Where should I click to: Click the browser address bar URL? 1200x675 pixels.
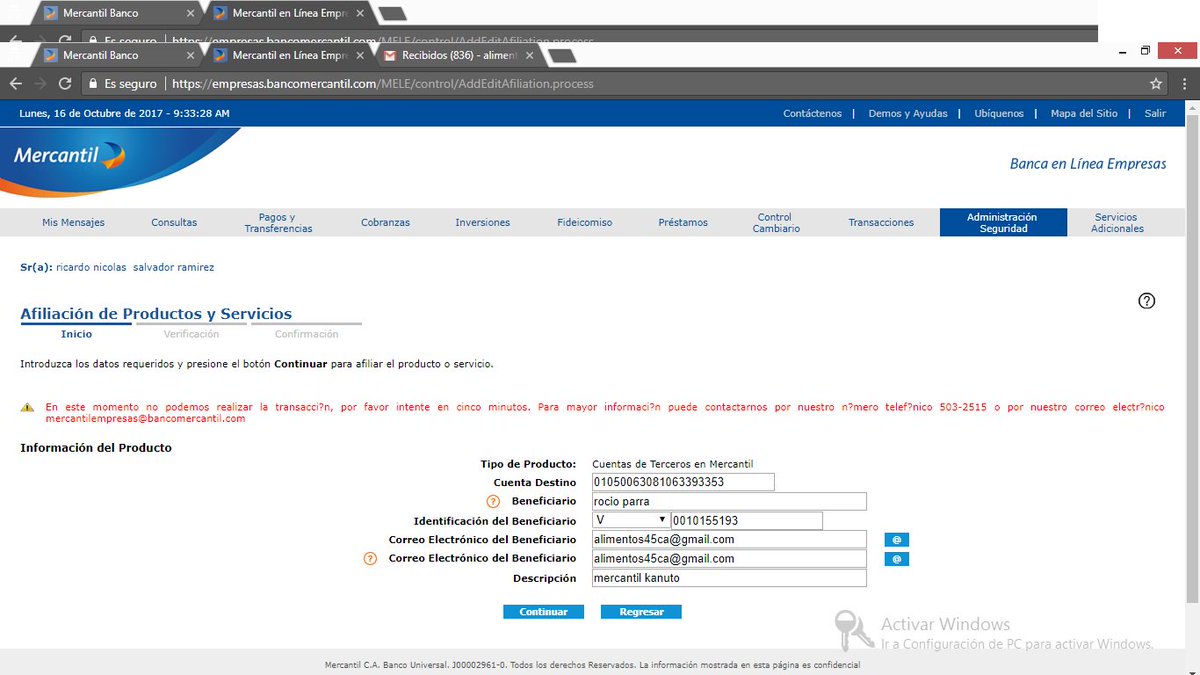(383, 84)
